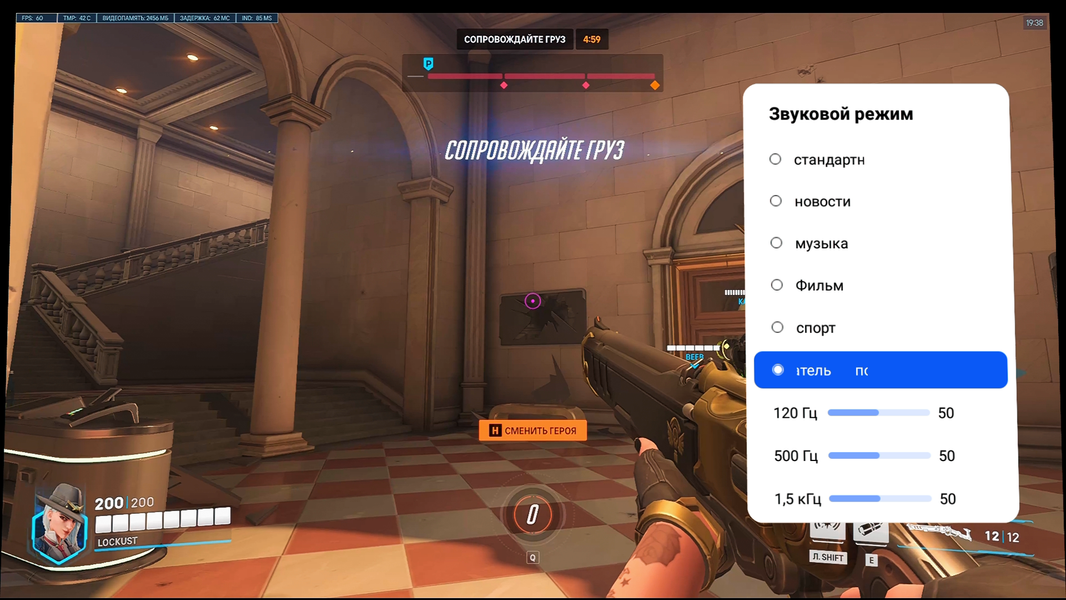This screenshot has height=600, width=1066.
Task: Click the LOCKUST player name
Action: point(117,541)
